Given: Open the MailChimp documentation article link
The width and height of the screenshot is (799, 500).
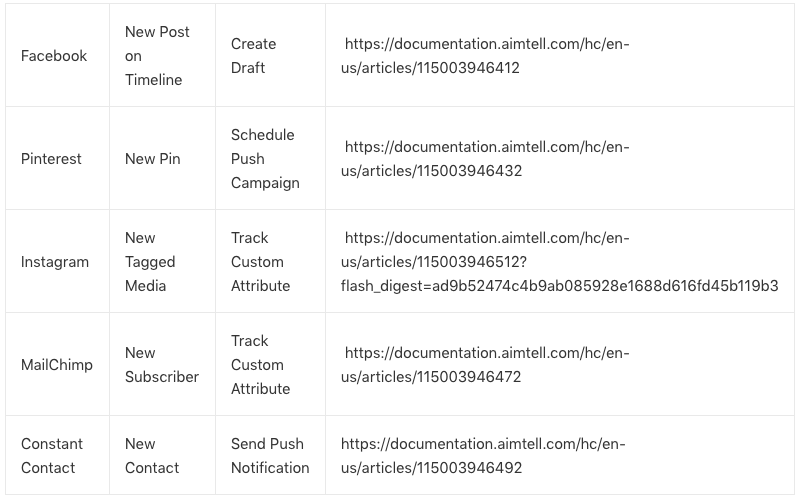Looking at the screenshot, I should 487,365.
